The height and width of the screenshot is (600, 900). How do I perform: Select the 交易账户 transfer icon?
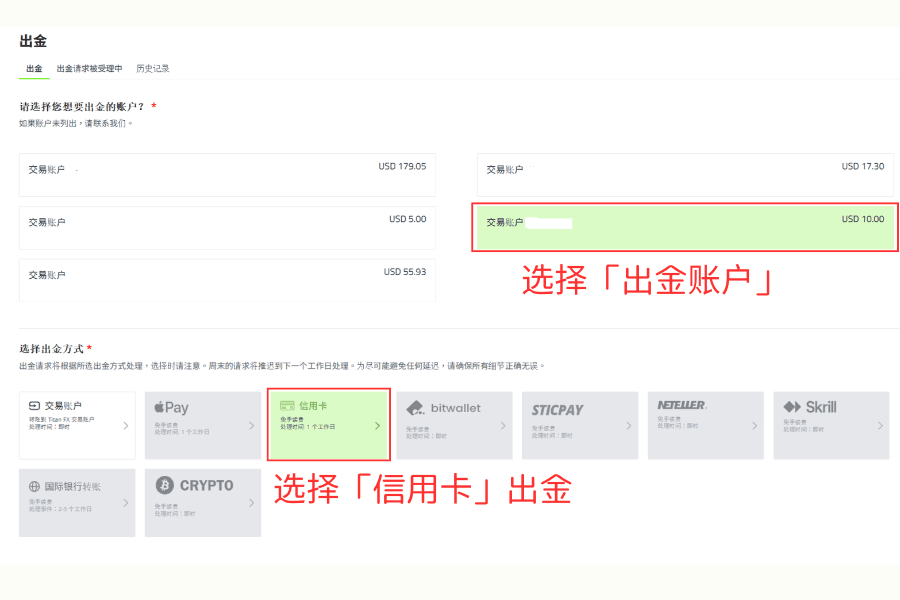pyautogui.click(x=32, y=403)
